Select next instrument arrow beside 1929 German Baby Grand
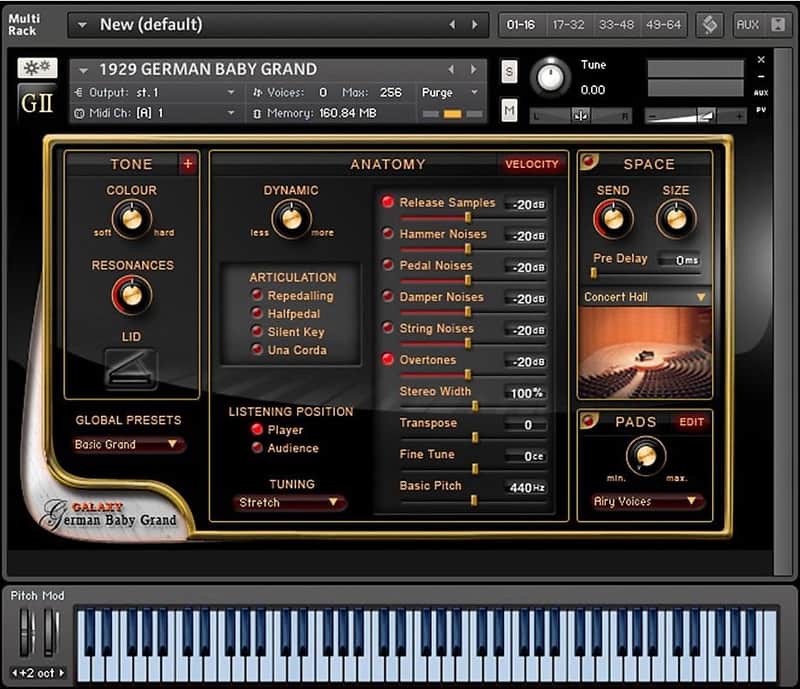 pyautogui.click(x=473, y=69)
